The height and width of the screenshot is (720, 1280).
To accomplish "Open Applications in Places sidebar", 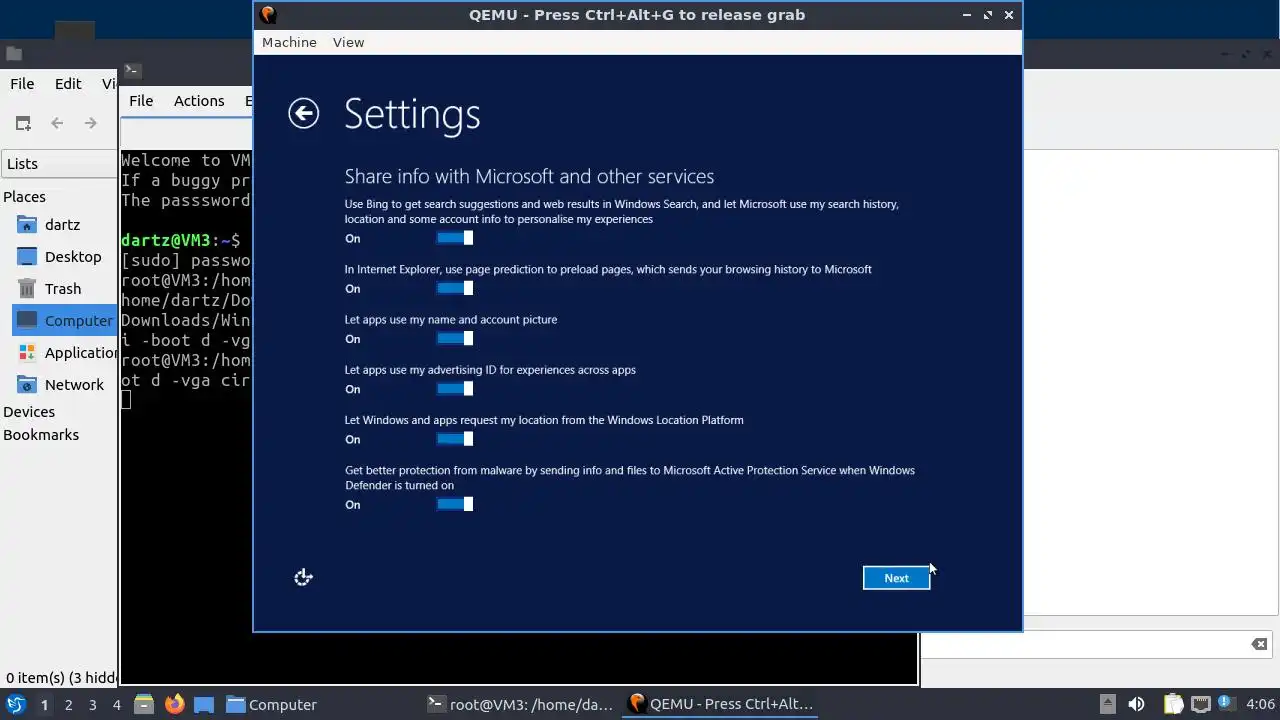I will pyautogui.click(x=65, y=353).
